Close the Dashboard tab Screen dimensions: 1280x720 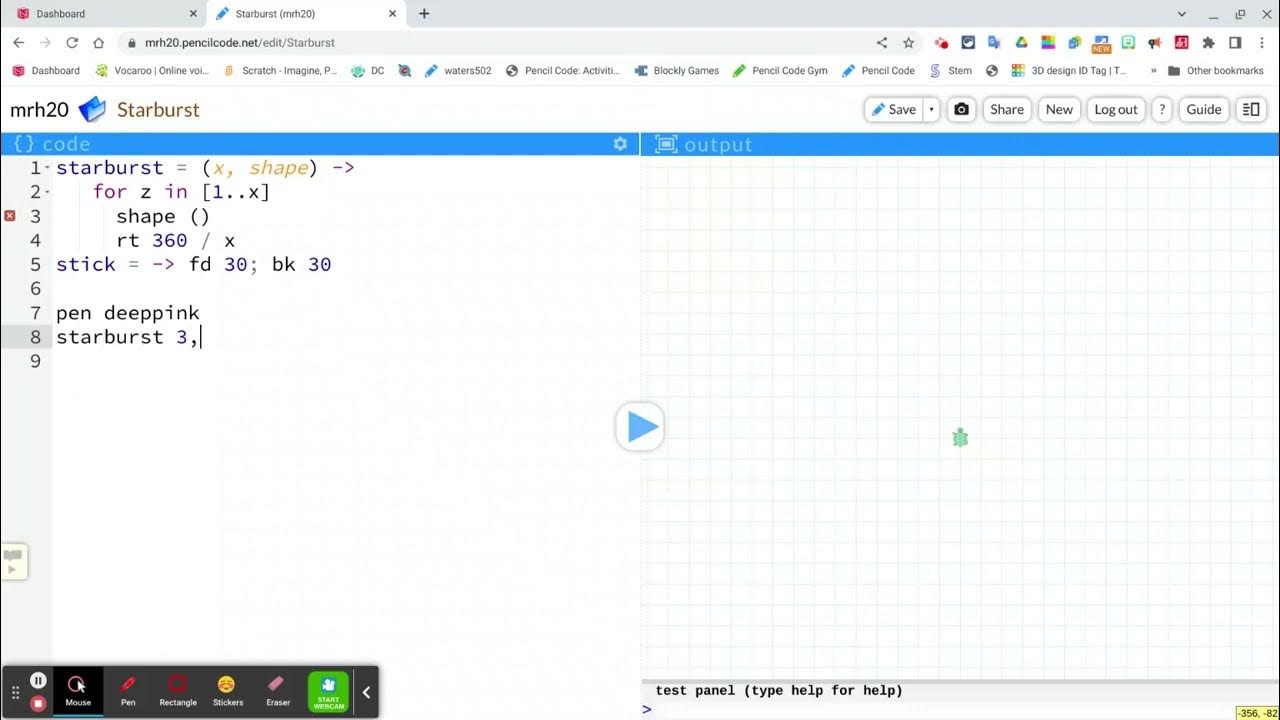coord(193,14)
